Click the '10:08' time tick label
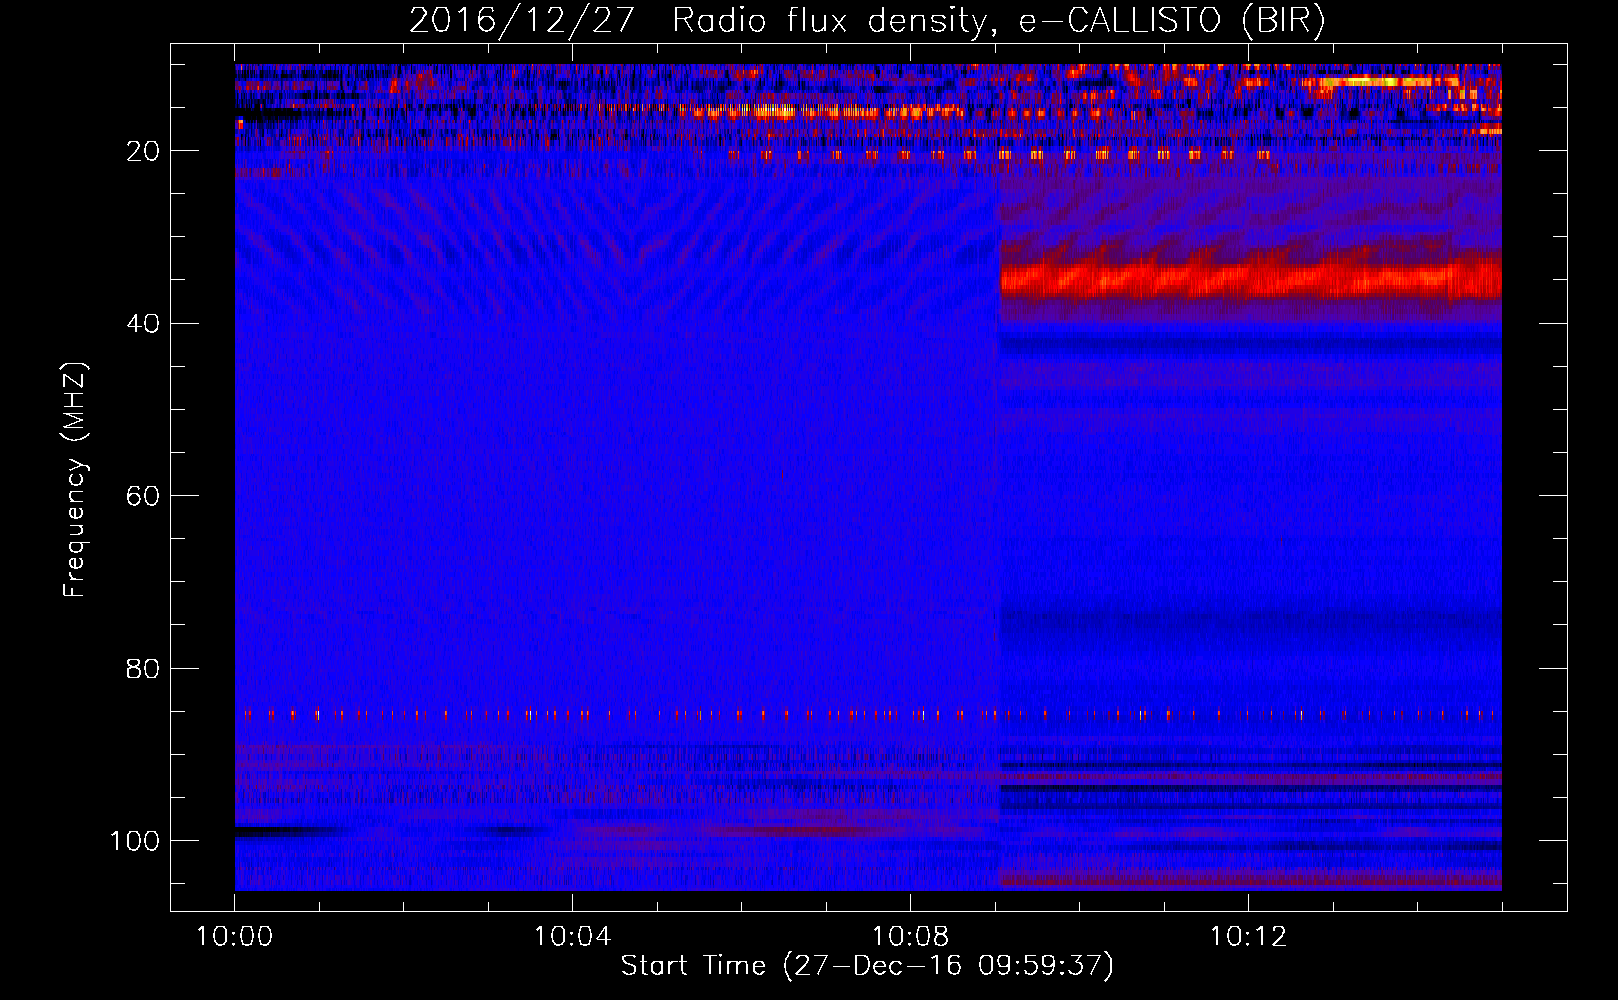 pos(910,937)
